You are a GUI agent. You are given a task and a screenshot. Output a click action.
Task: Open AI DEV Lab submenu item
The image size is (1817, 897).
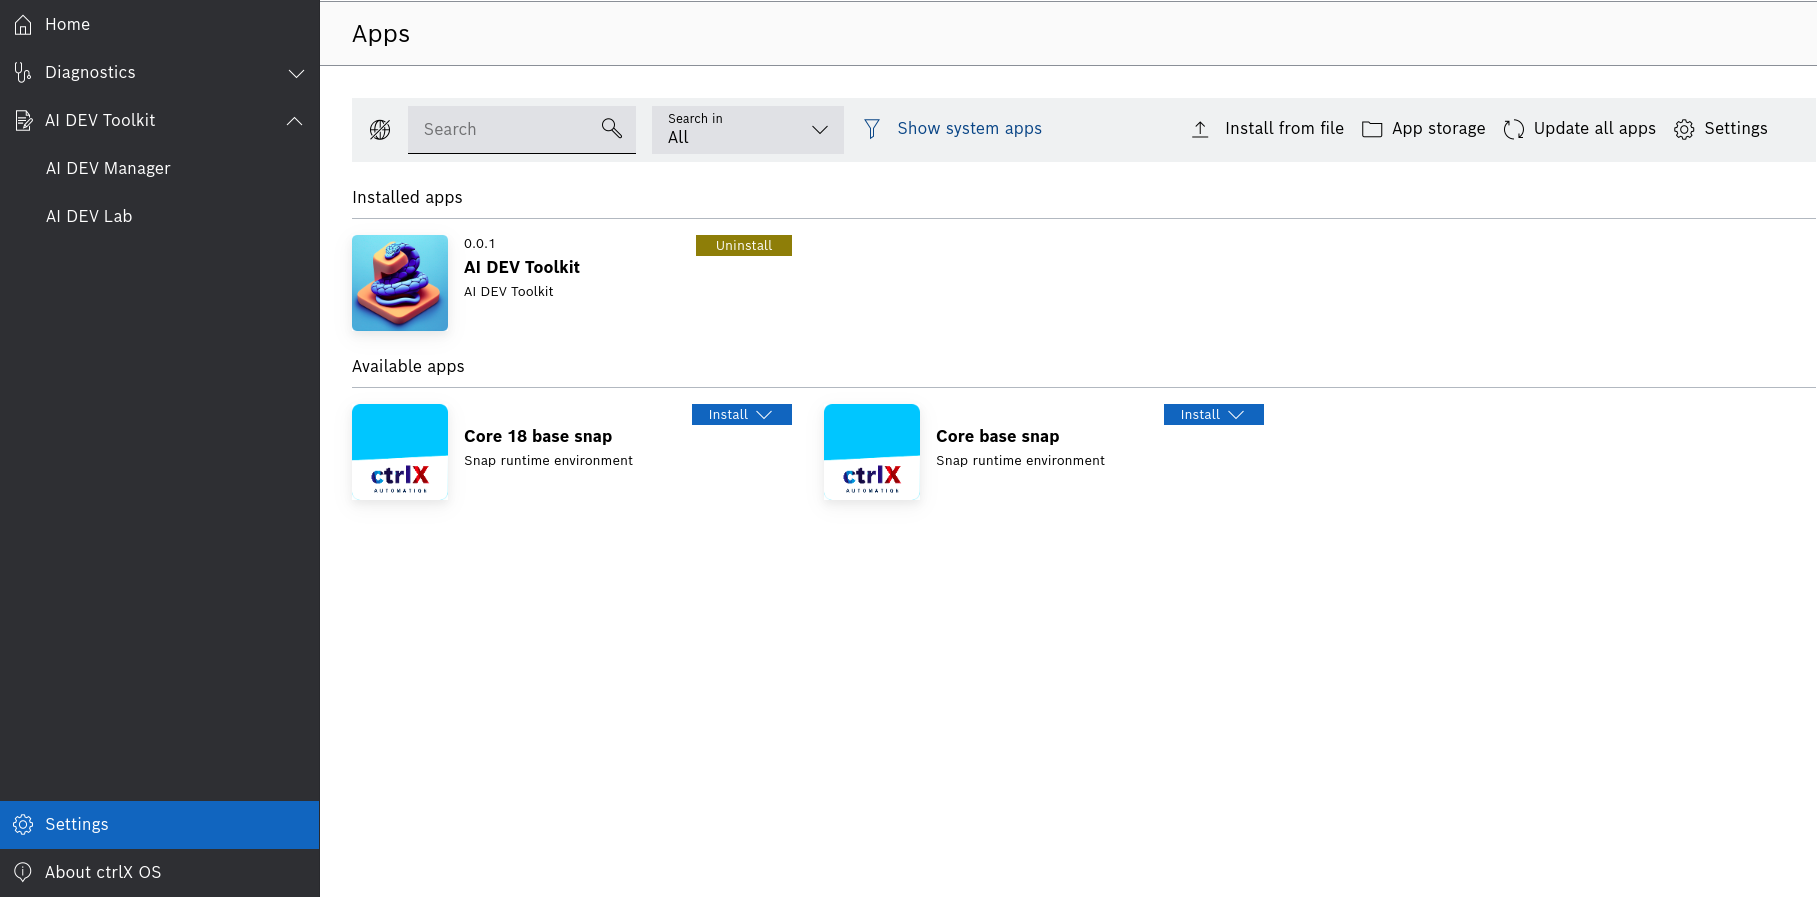coord(160,216)
